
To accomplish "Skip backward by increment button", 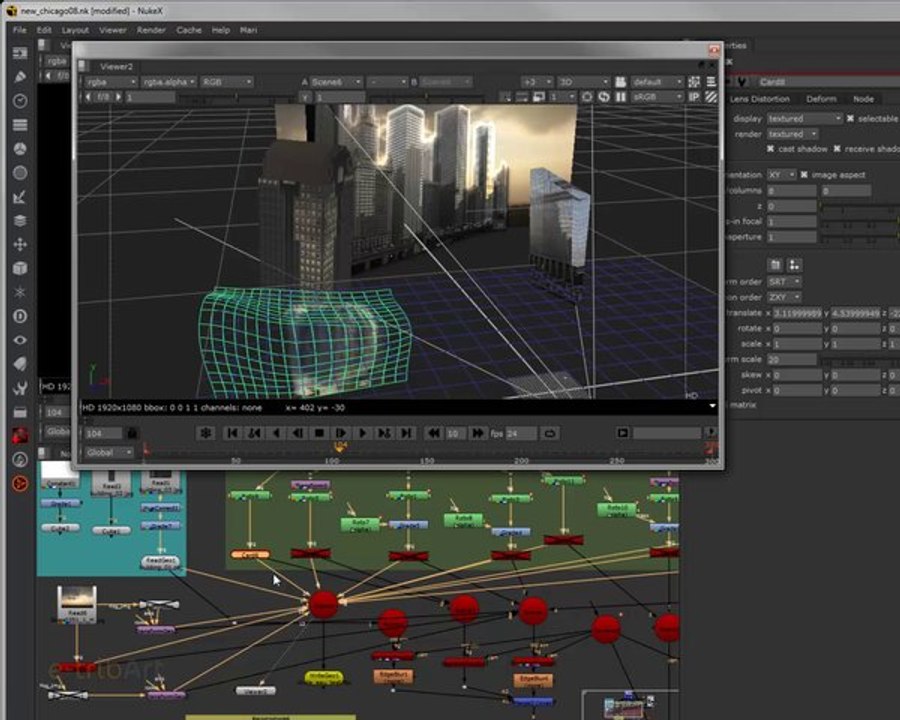I will tap(434, 433).
